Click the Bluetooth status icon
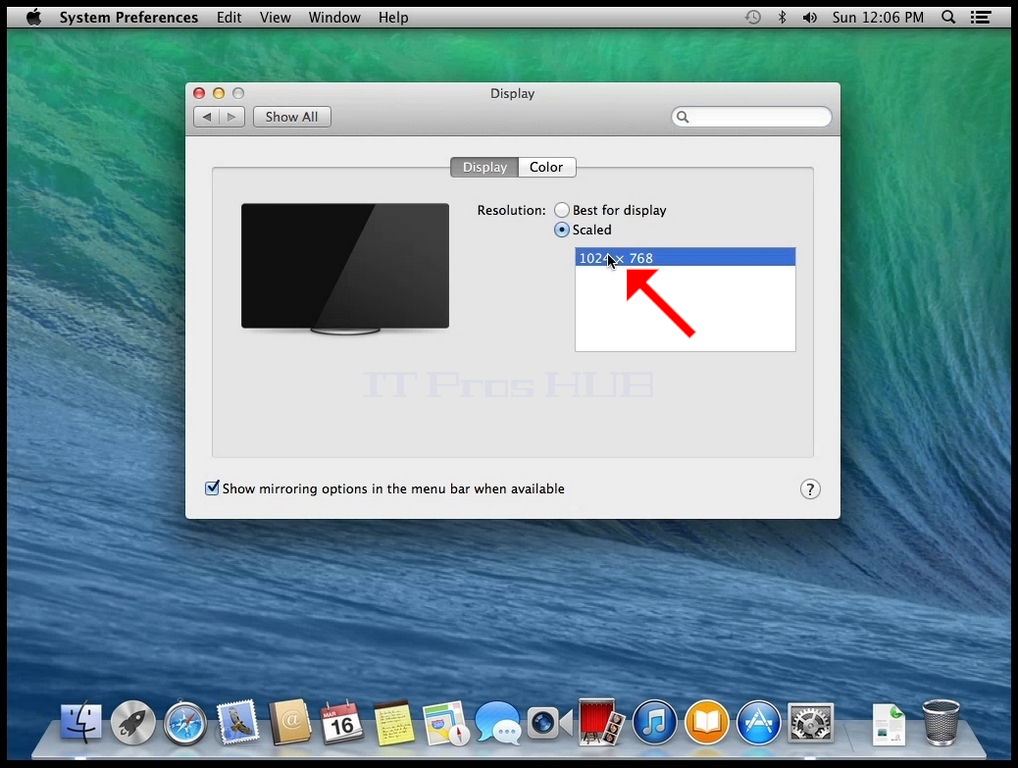The height and width of the screenshot is (768, 1018). [782, 18]
